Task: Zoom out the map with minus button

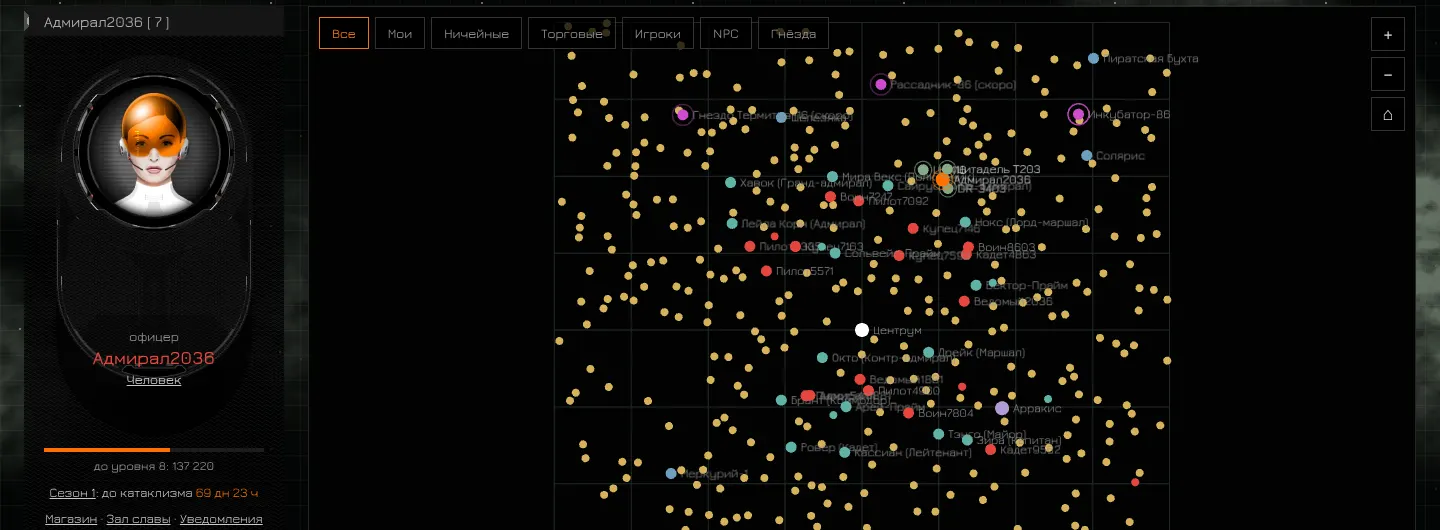Action: point(1388,74)
